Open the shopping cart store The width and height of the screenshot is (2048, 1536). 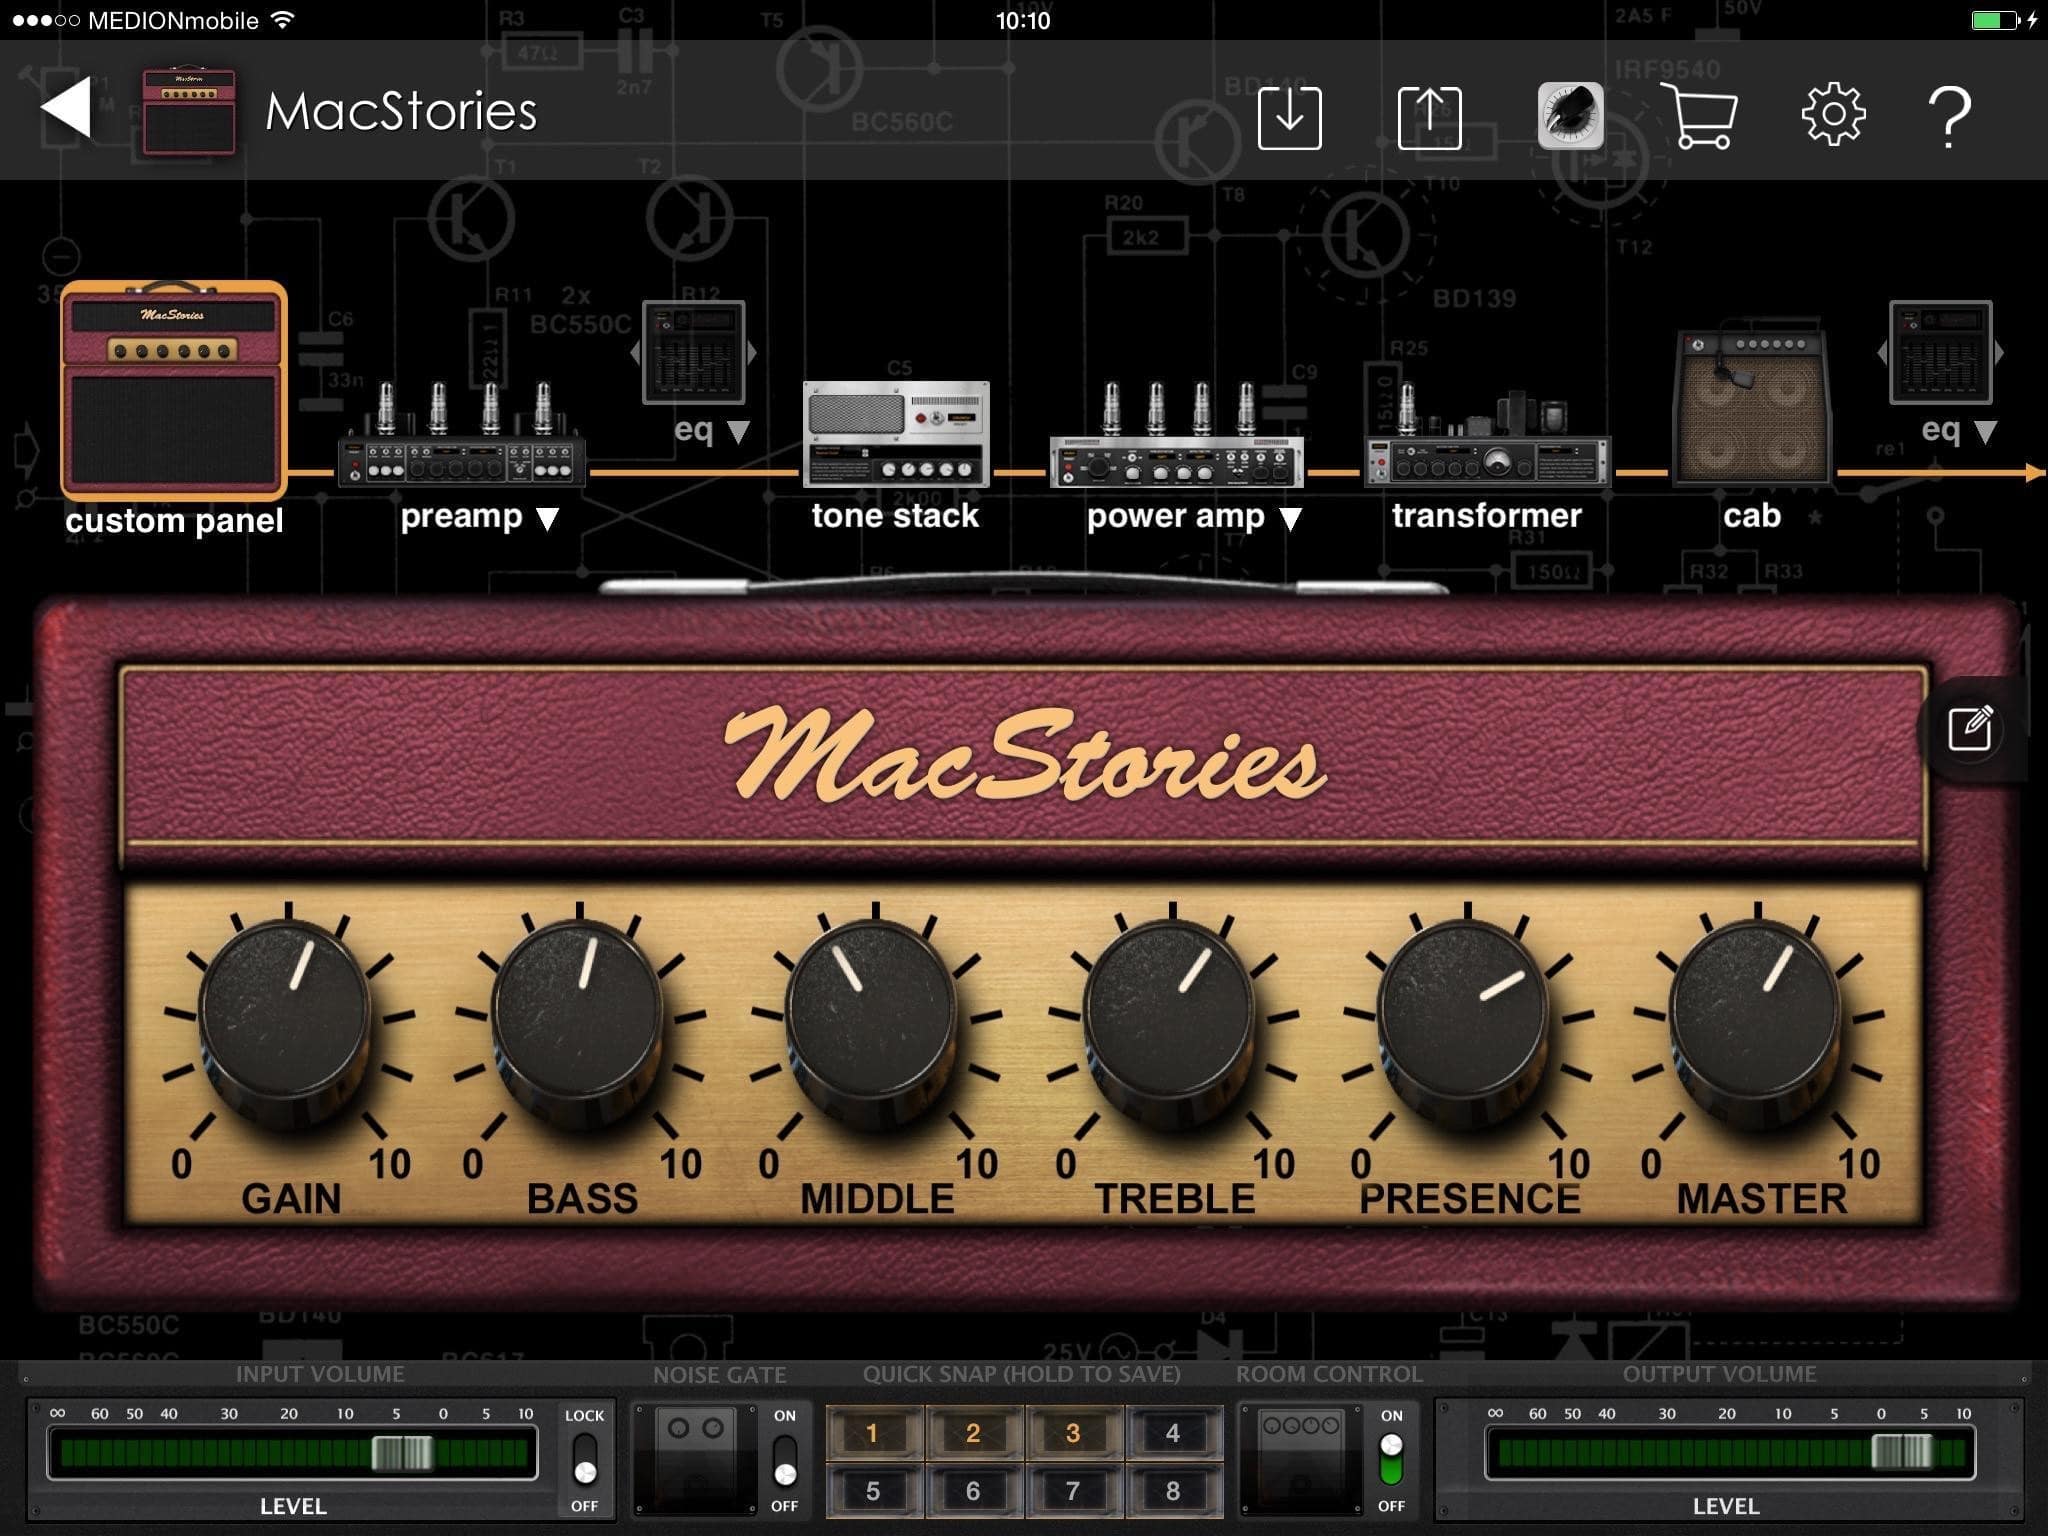[x=1699, y=116]
